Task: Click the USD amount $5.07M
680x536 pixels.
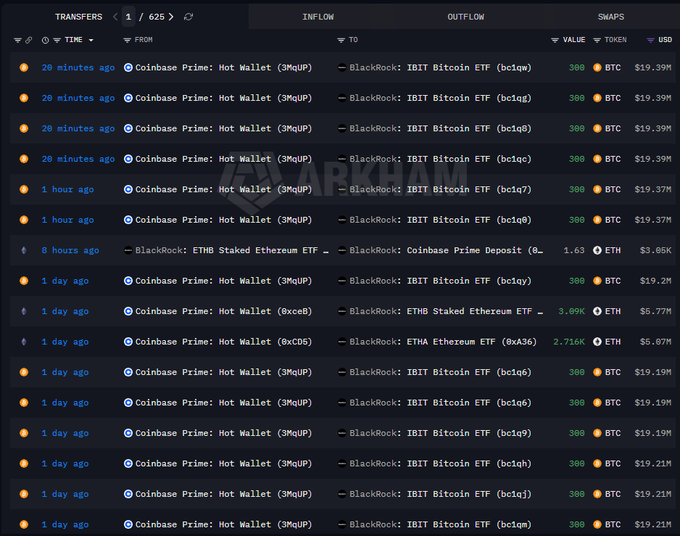Action: tap(655, 342)
